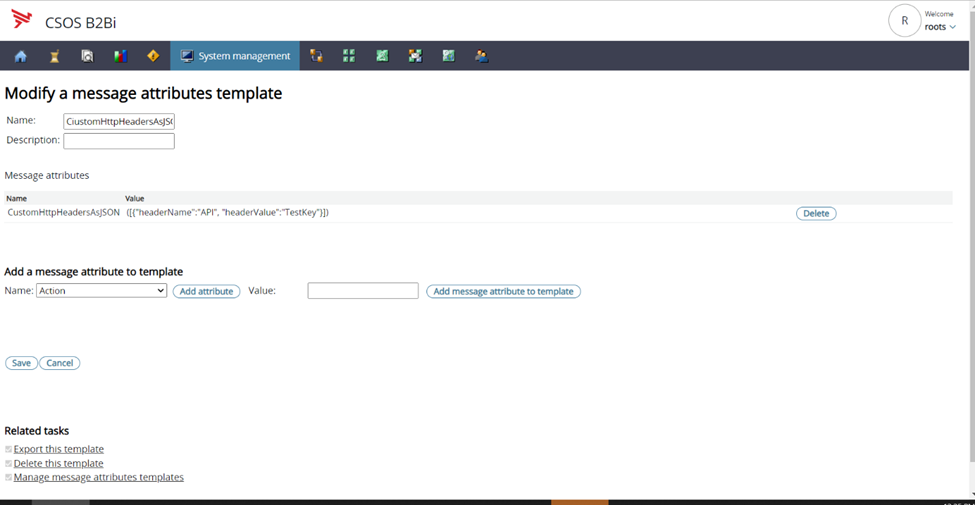
Task: Open the System management tab
Action: (x=235, y=56)
